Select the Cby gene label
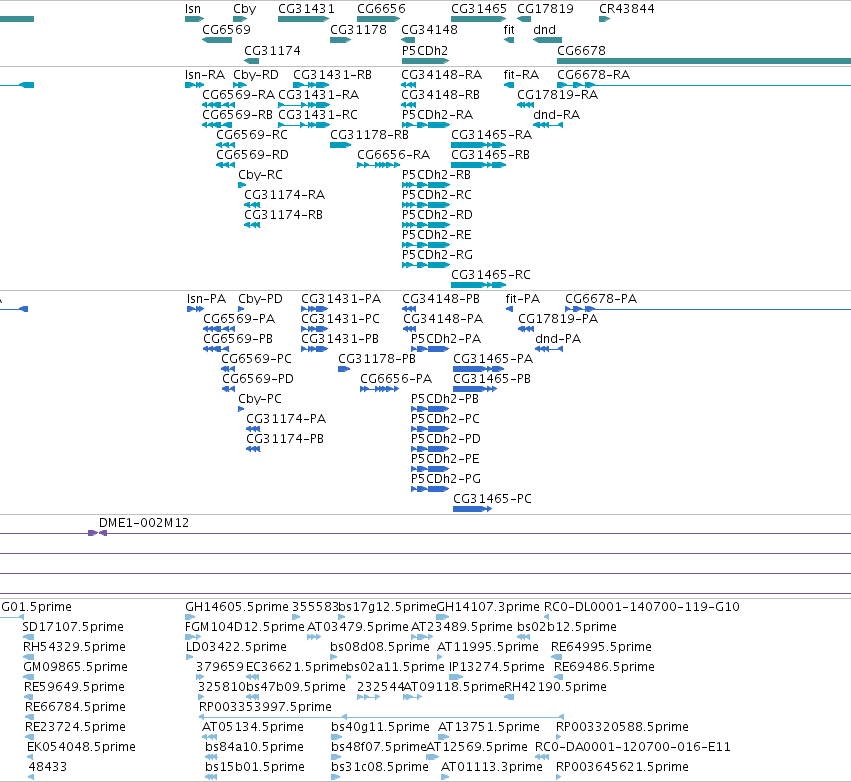This screenshot has width=851, height=782. pos(244,9)
